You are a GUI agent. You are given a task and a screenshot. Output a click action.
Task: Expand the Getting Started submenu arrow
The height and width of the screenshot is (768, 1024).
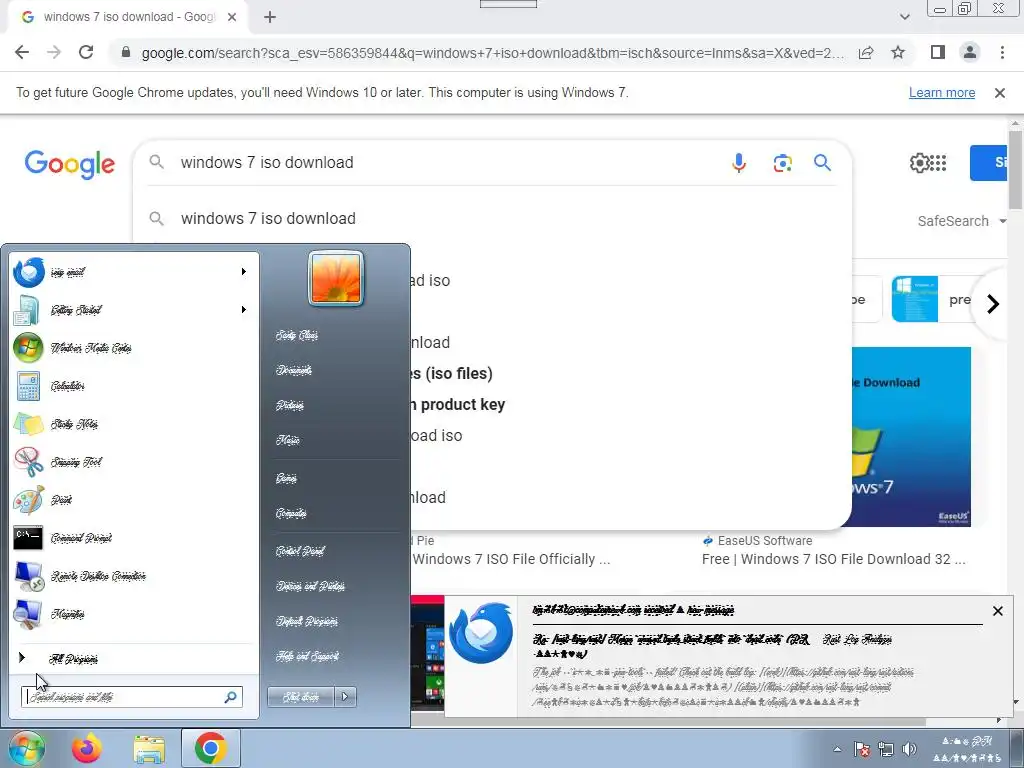[244, 310]
